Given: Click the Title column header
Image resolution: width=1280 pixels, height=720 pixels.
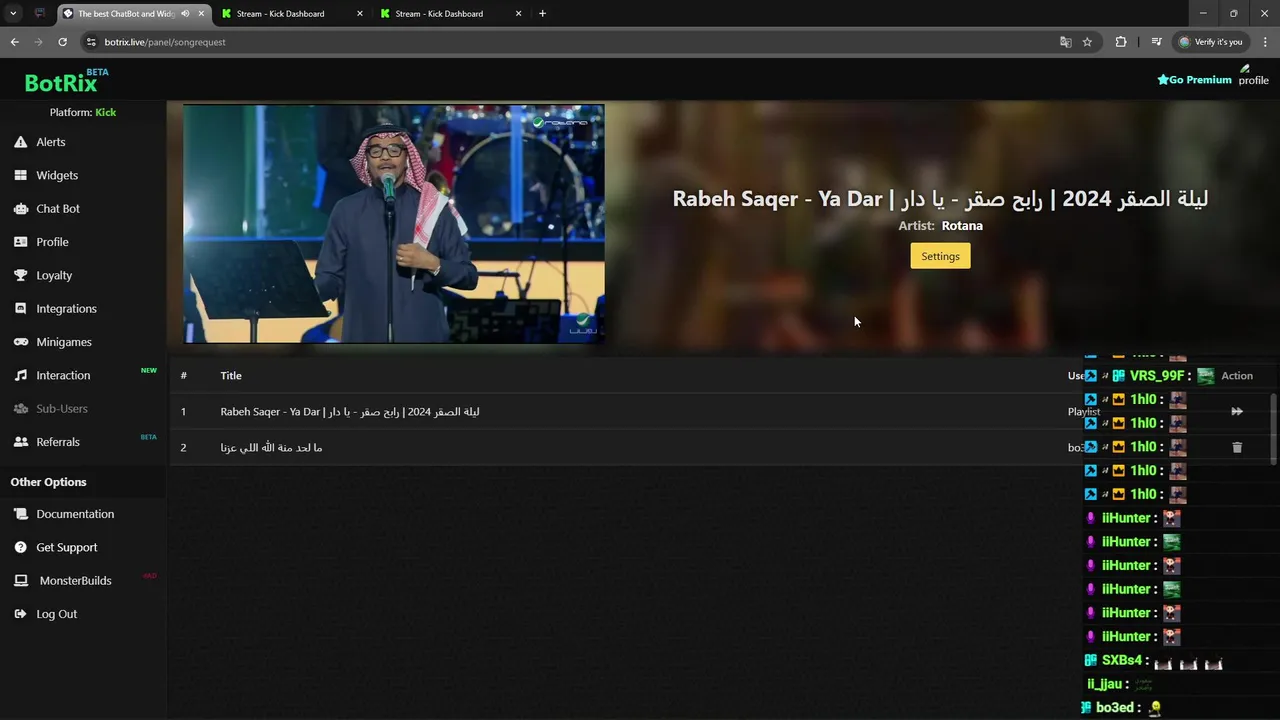Looking at the screenshot, I should pos(231,375).
